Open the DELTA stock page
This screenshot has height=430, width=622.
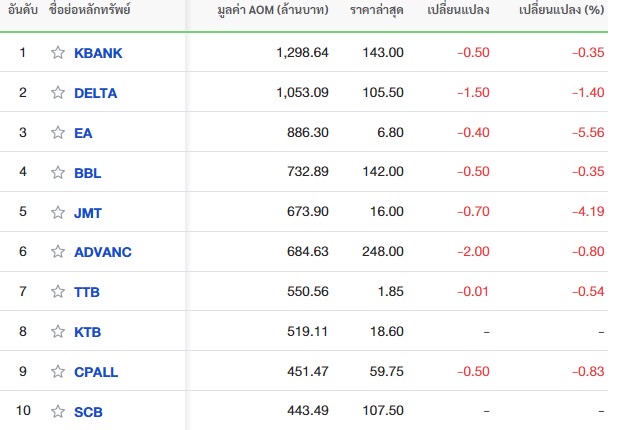point(96,93)
